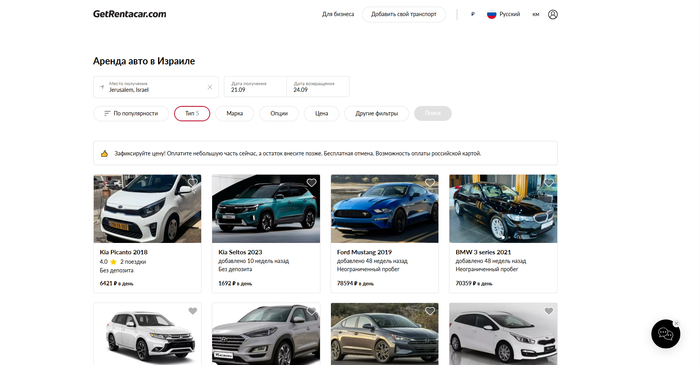Open the GetRentacar.com home logo
This screenshot has height=365, width=700.
pos(129,14)
